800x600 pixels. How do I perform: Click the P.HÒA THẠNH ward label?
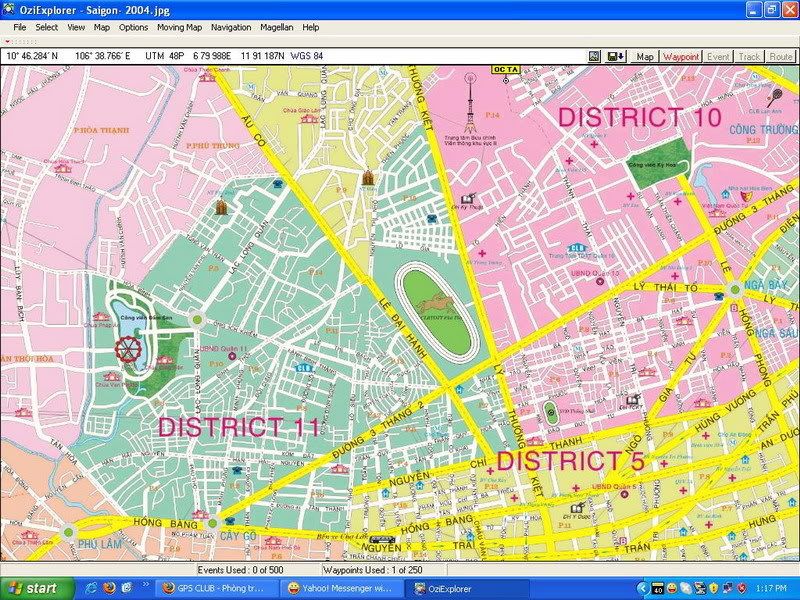[x=101, y=130]
